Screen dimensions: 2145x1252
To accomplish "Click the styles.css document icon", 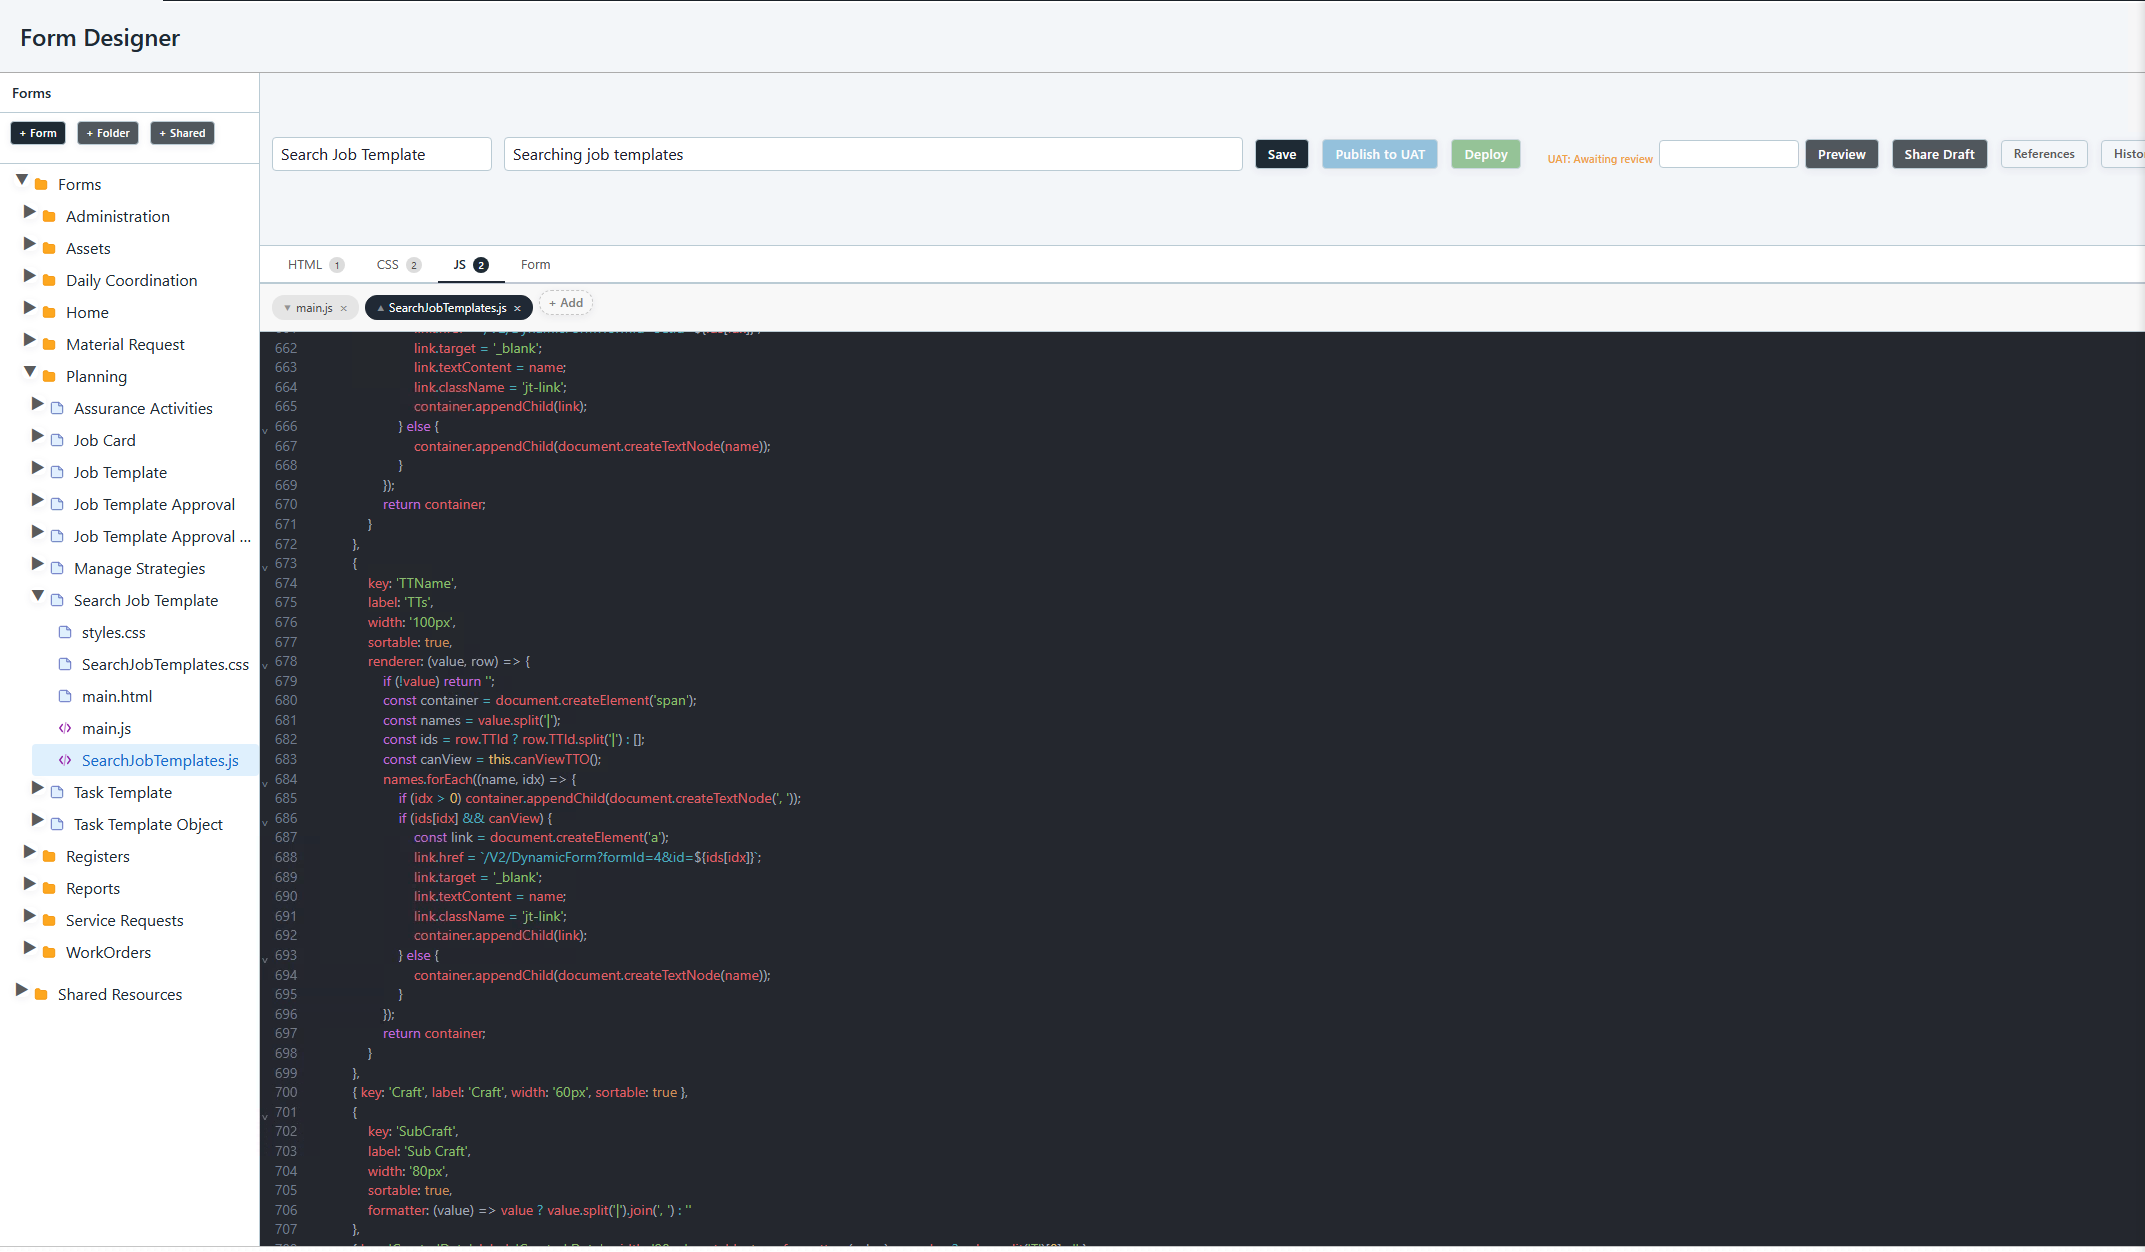I will pos(64,632).
